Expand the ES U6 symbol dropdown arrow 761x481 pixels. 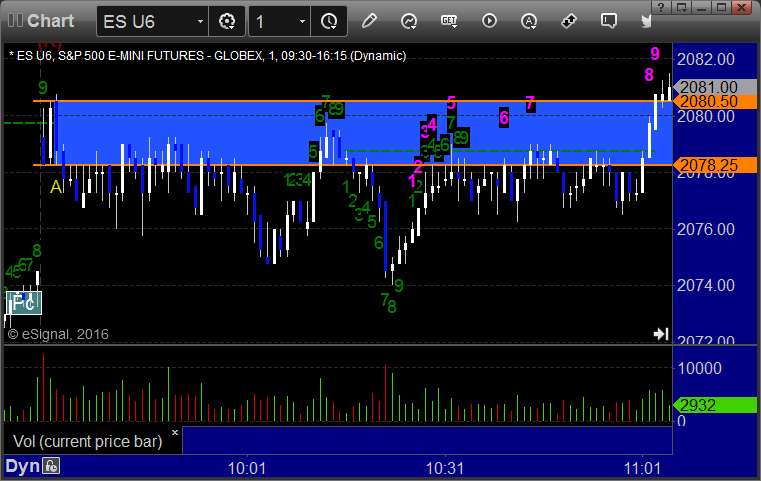point(200,21)
